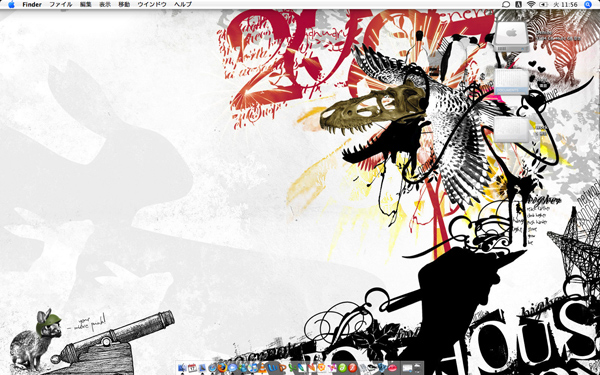Open the 編集 menu
Image resolution: width=600 pixels, height=375 pixels.
(x=86, y=5)
